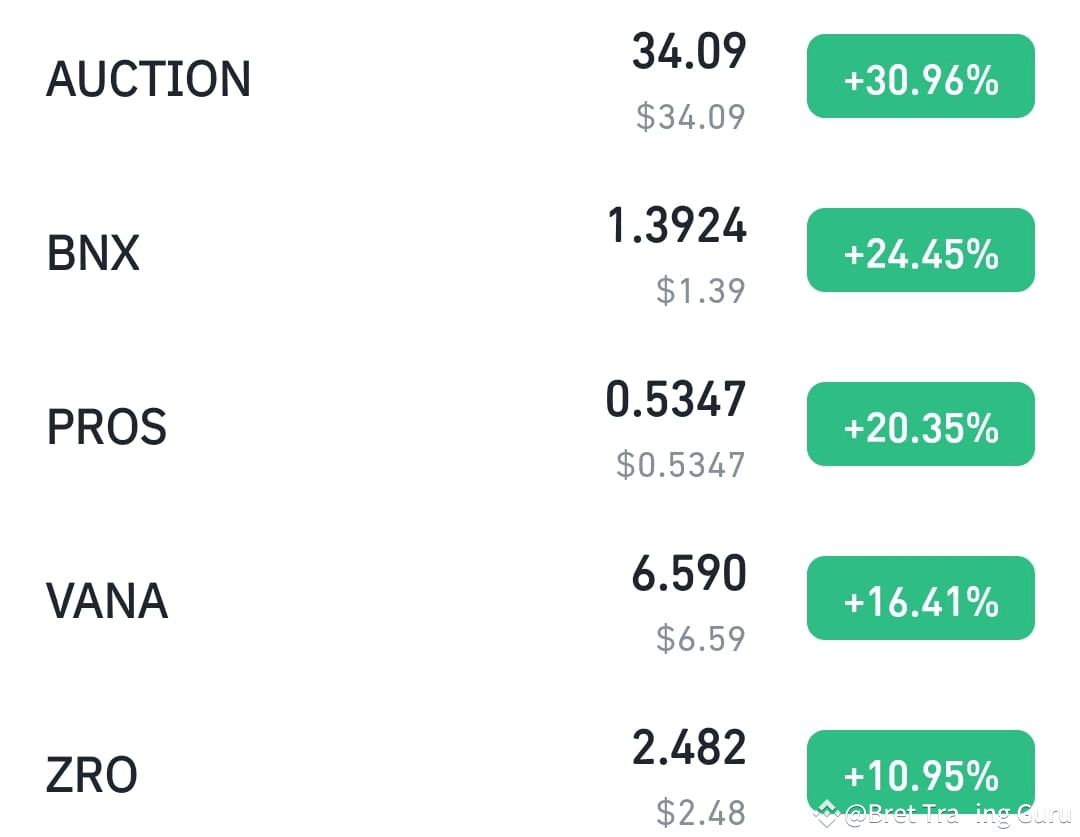Open the @Bret Trading Guru watermark link
The image size is (1080, 837).
[957, 814]
